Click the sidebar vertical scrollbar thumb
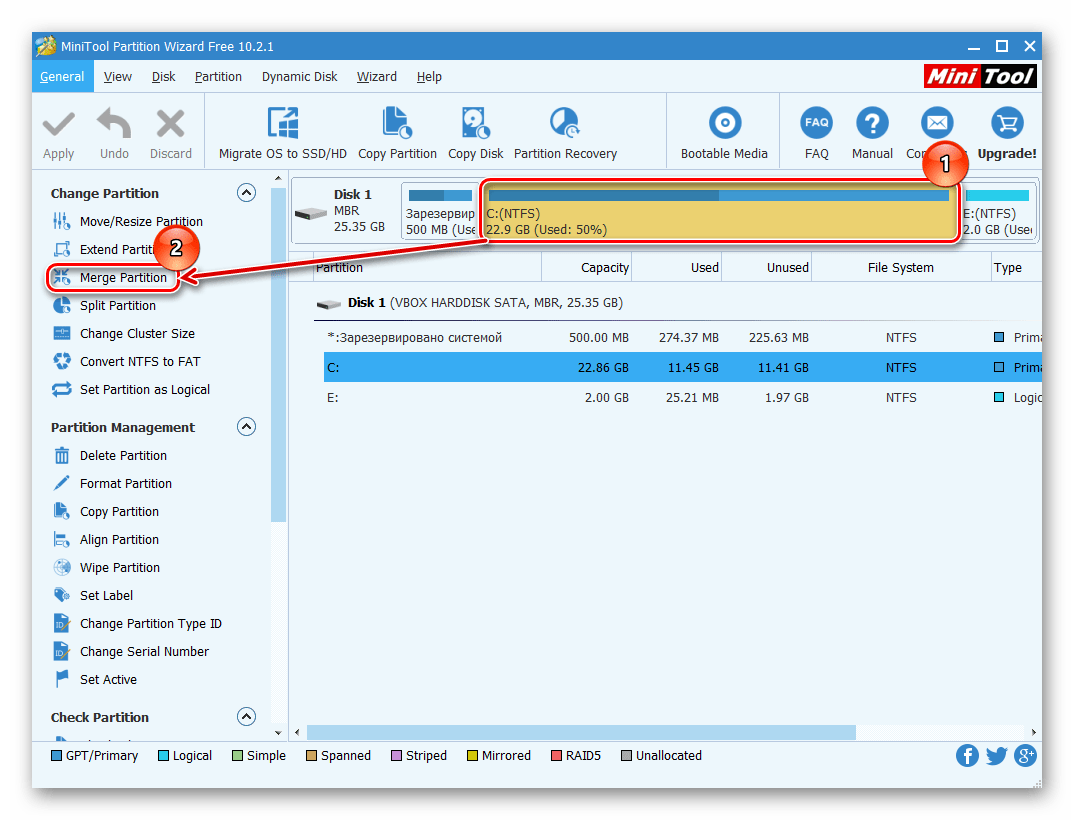 coord(278,355)
